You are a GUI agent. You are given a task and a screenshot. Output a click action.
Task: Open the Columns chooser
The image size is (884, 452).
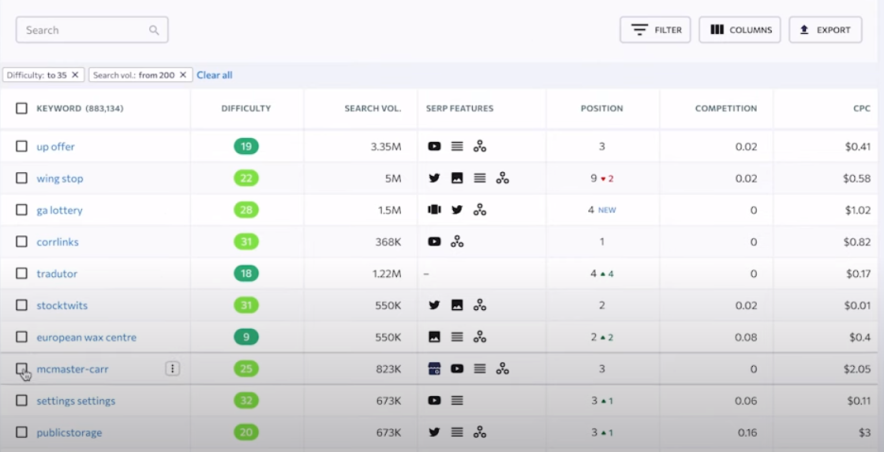click(x=740, y=30)
